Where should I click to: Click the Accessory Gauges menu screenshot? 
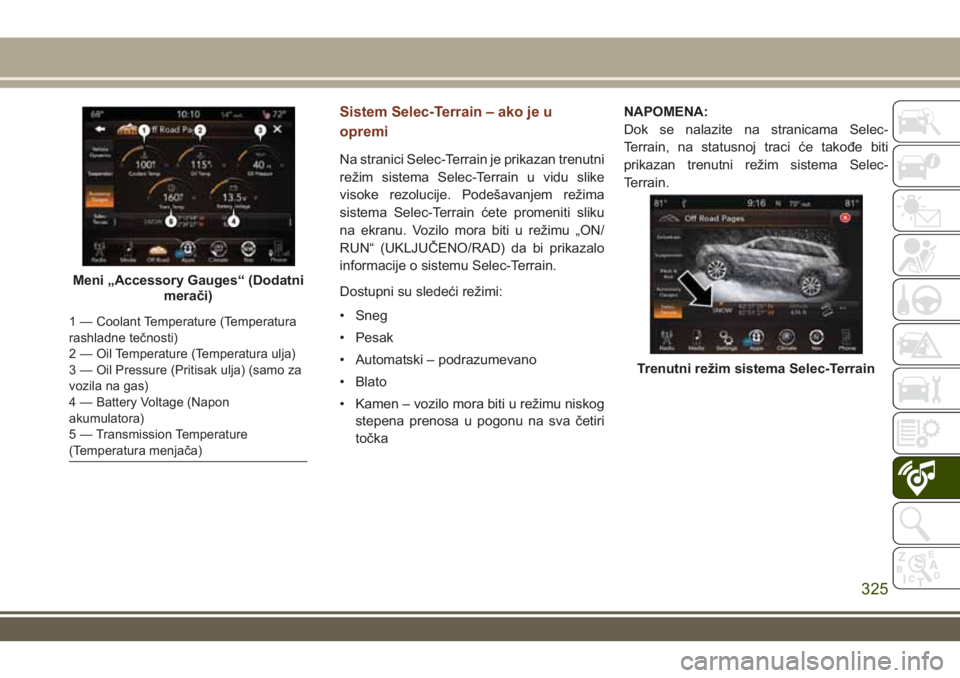(x=189, y=186)
